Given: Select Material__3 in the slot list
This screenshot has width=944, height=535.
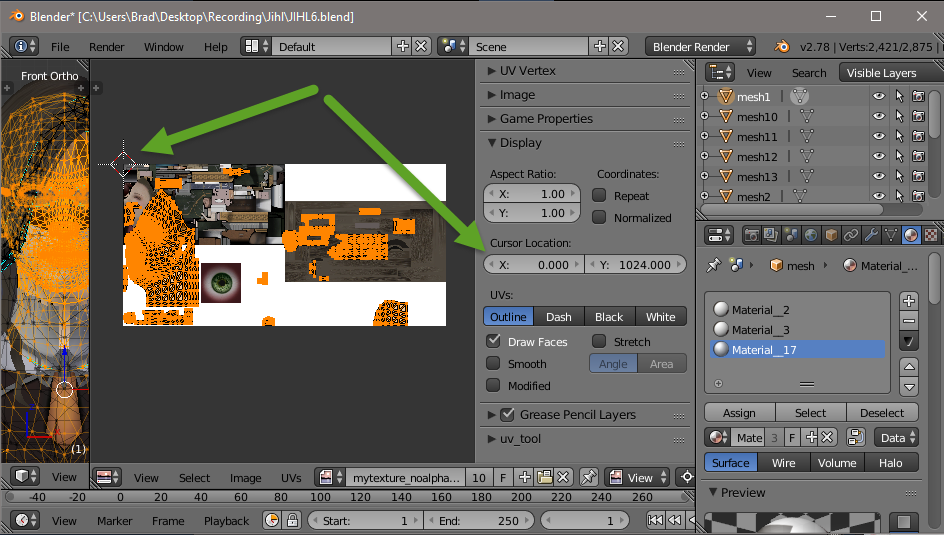Looking at the screenshot, I should point(797,330).
